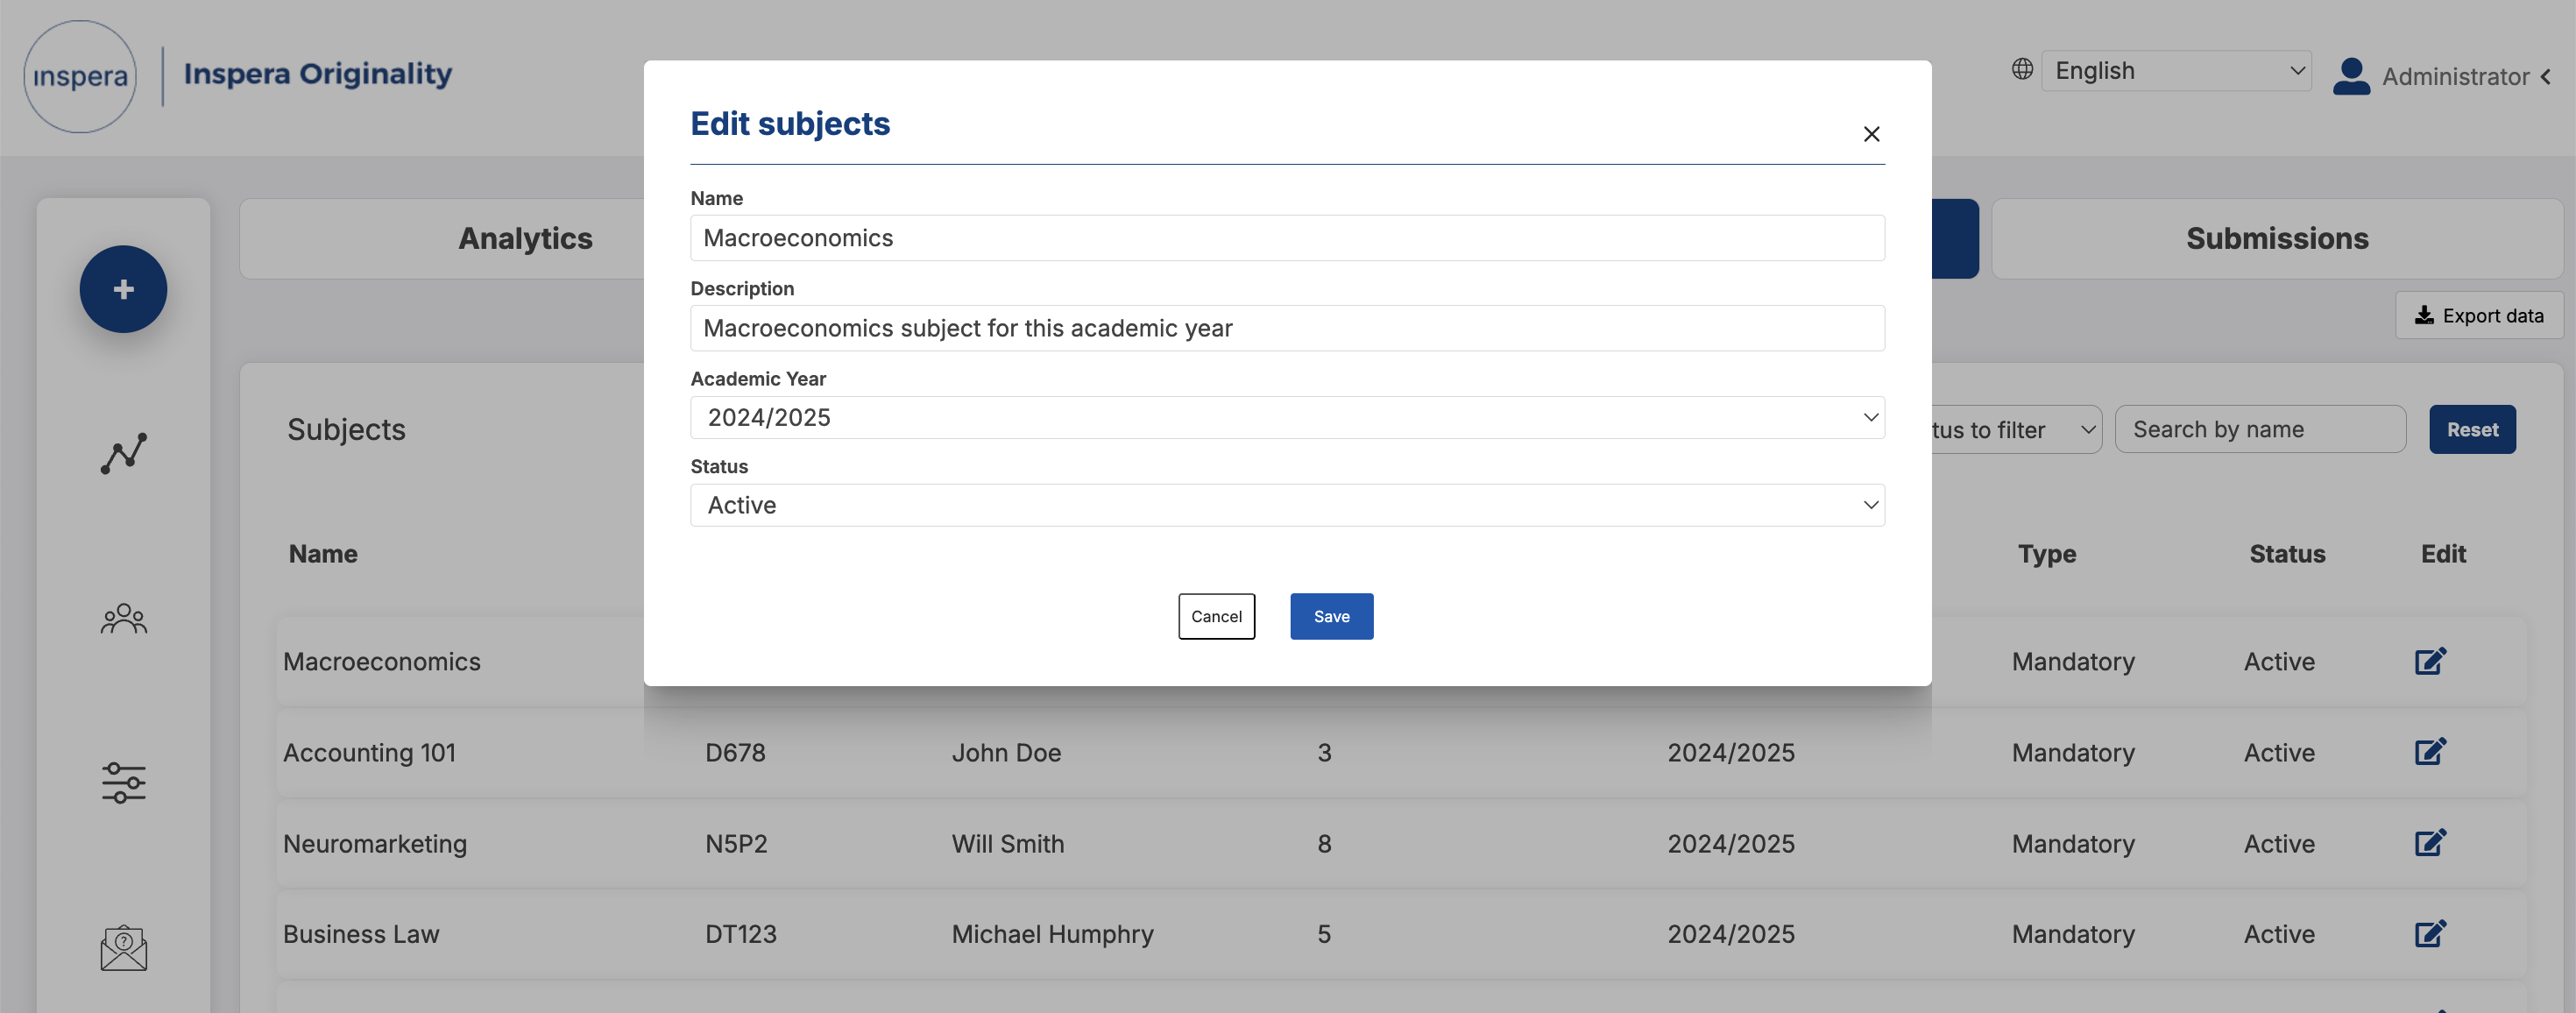Screen dimensions: 2576x1013
Task: Click the Save button
Action: [x=1331, y=616]
